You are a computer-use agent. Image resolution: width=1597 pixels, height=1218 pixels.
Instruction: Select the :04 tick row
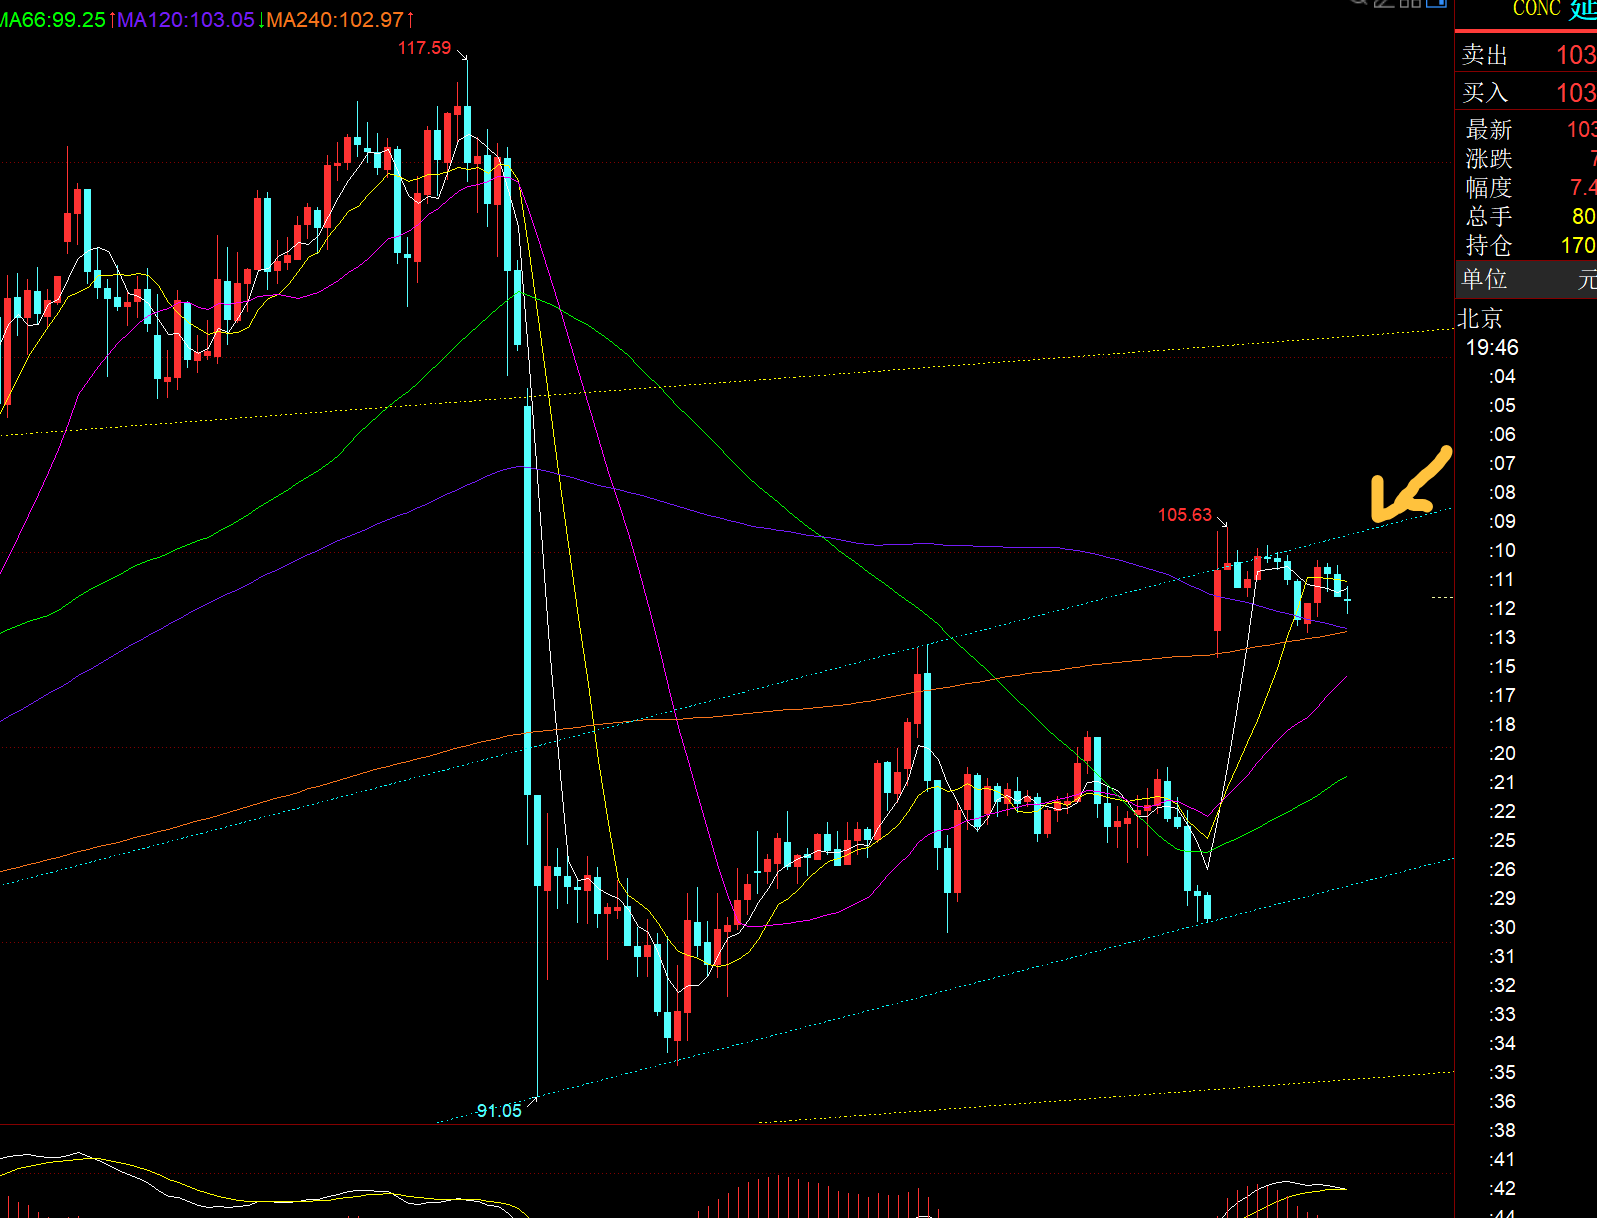1502,377
